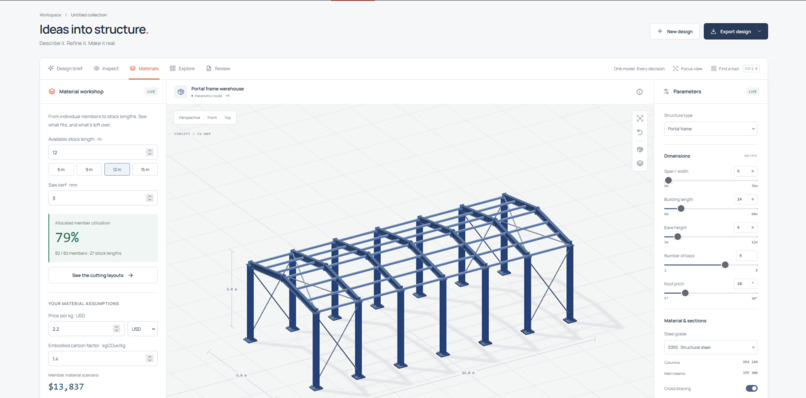
Task: Click the 3D box icon in viewport toolbar
Action: (640, 150)
